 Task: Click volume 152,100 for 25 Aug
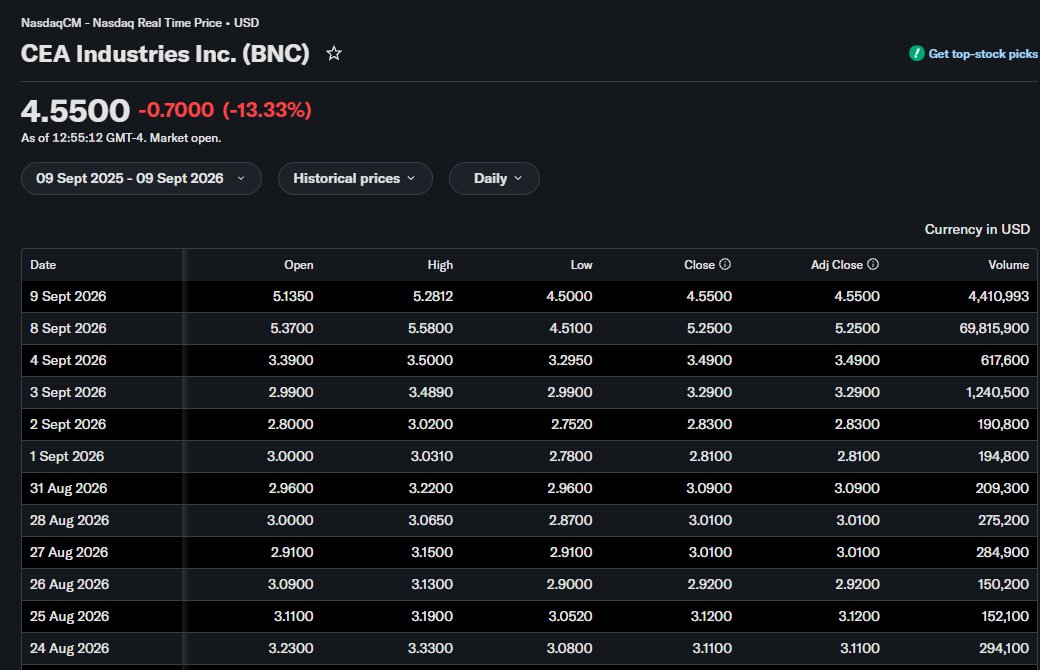(x=1005, y=616)
